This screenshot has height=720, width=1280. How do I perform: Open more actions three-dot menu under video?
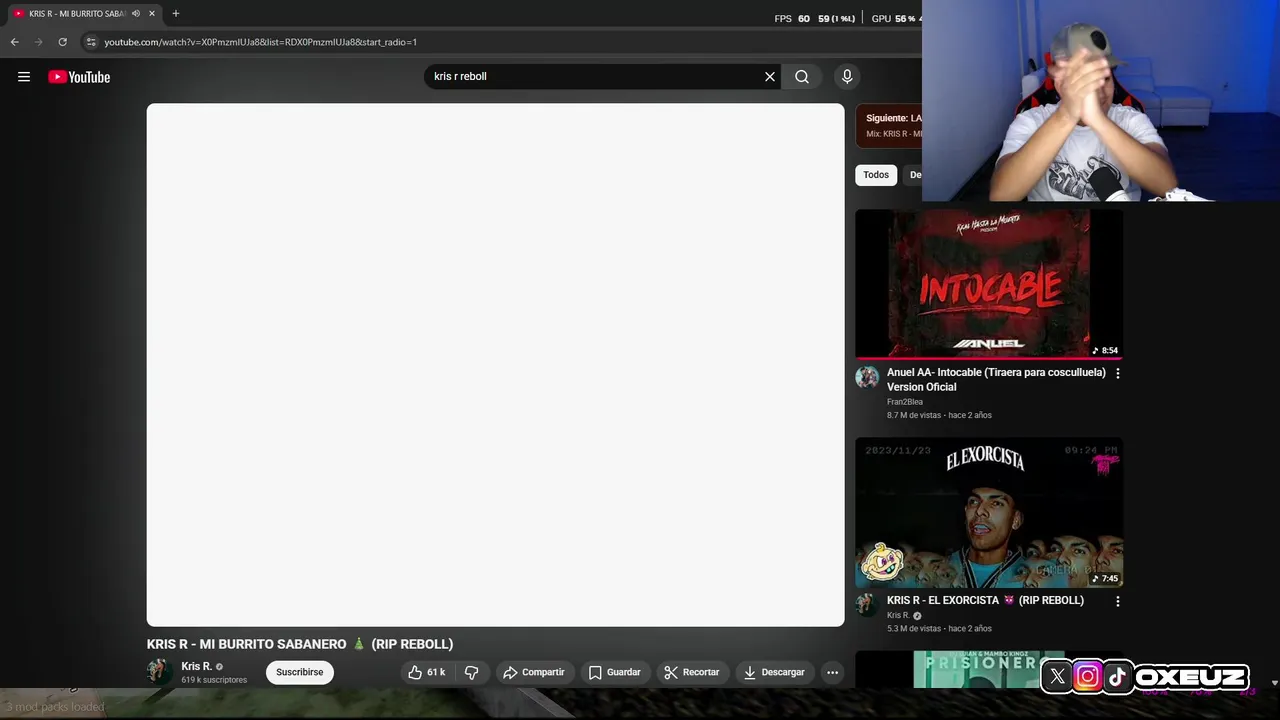(x=832, y=672)
